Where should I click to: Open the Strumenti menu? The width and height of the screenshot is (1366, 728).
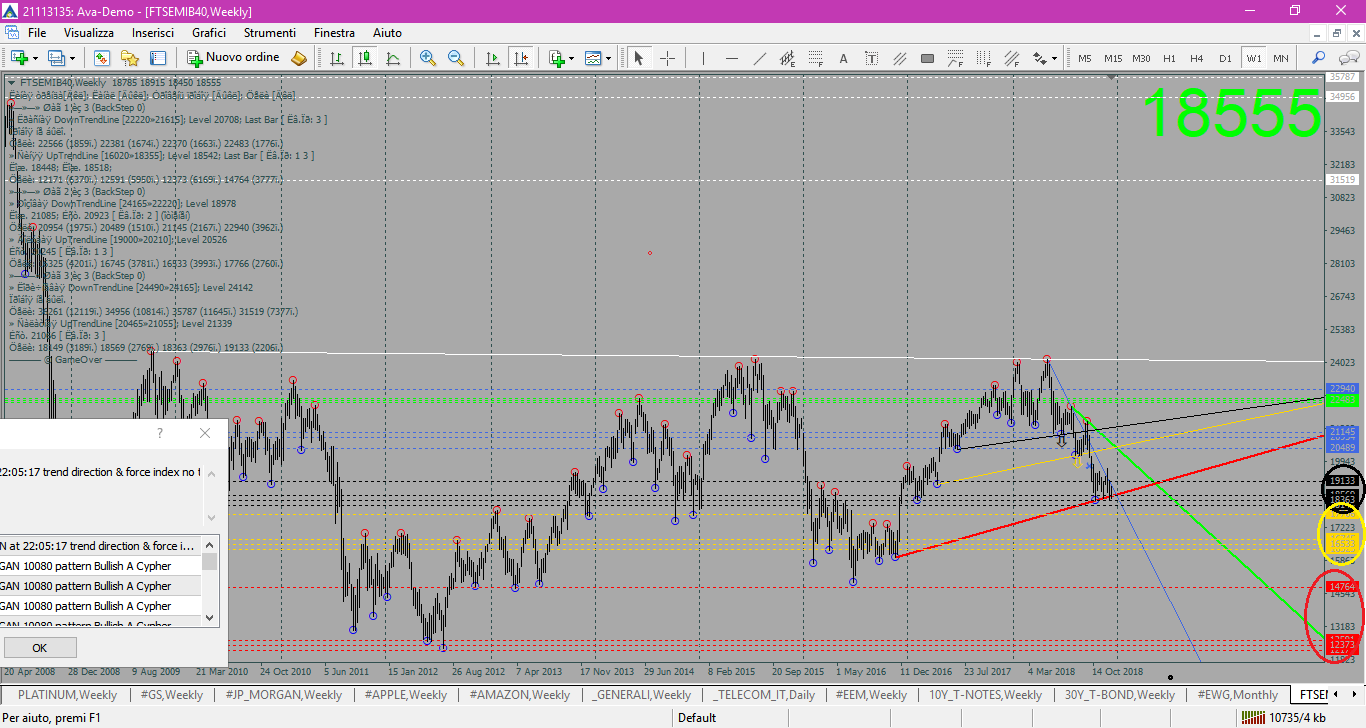click(x=269, y=33)
